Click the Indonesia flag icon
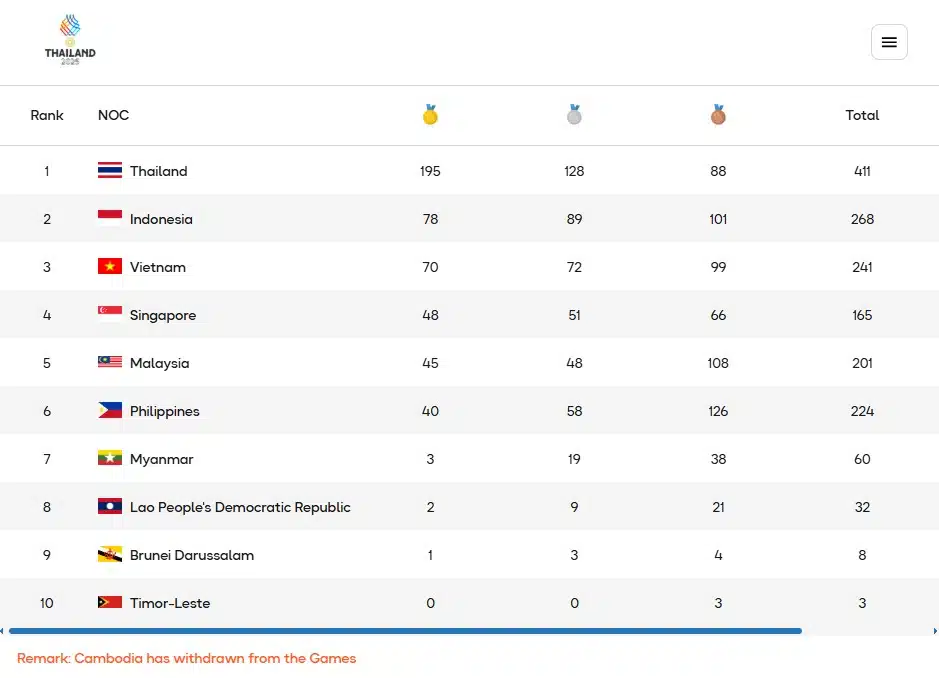Image resolution: width=939 pixels, height=678 pixels. [x=110, y=219]
